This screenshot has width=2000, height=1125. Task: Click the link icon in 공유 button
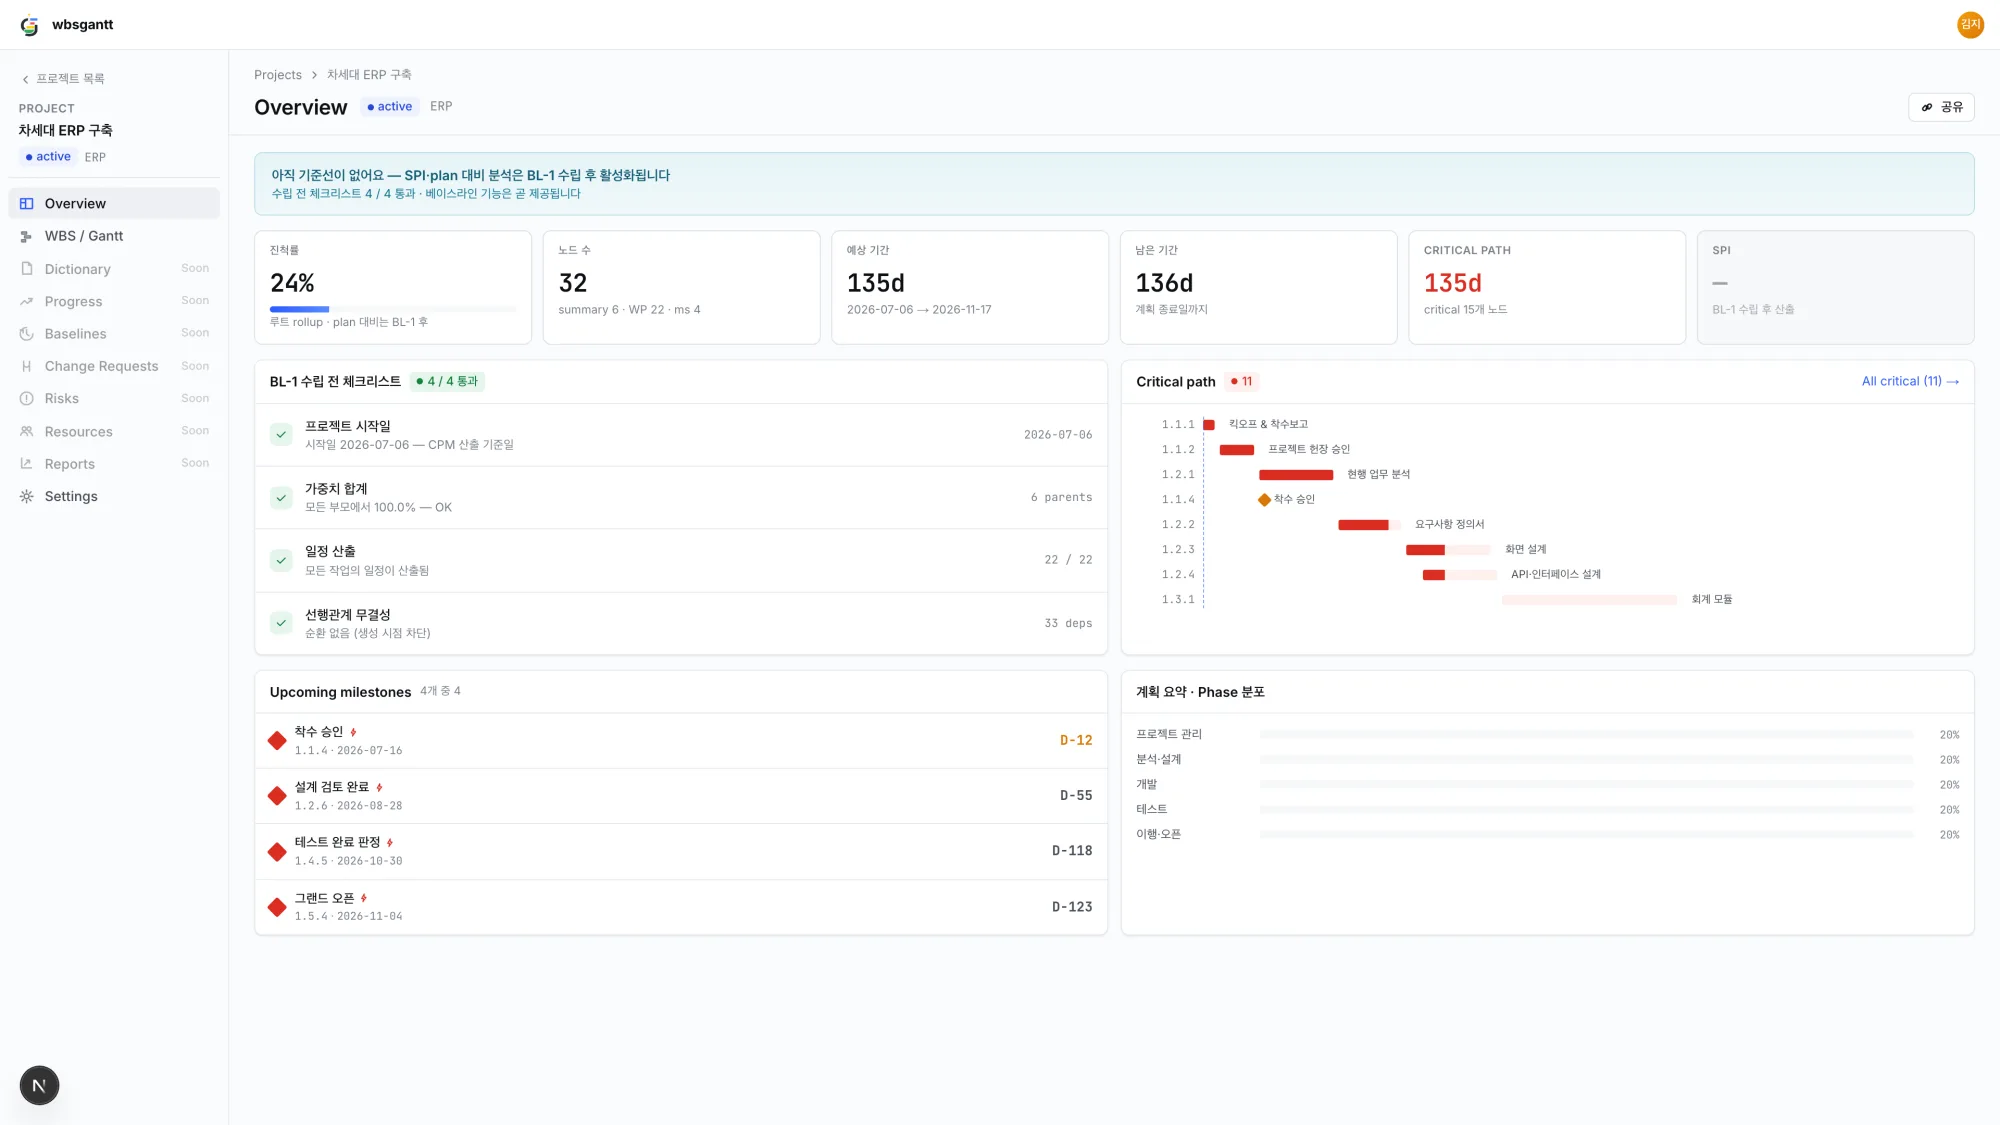pos(1927,107)
